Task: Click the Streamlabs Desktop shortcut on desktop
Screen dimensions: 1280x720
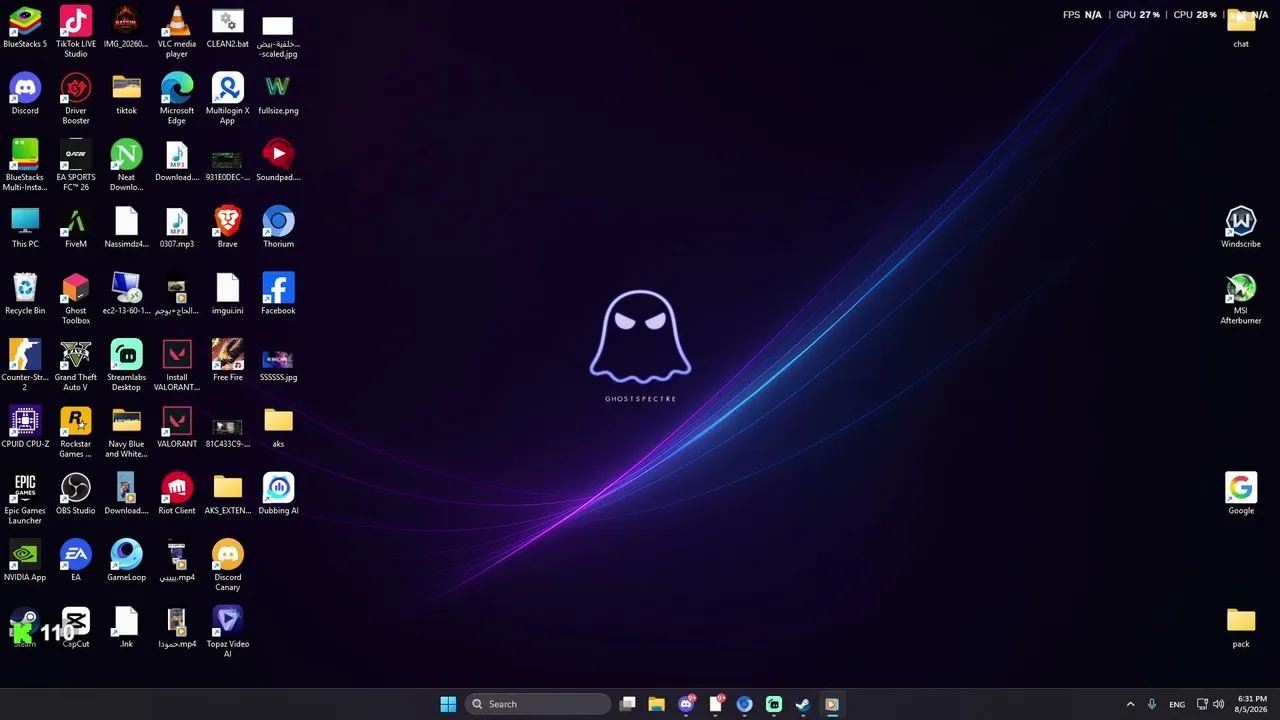Action: click(126, 366)
